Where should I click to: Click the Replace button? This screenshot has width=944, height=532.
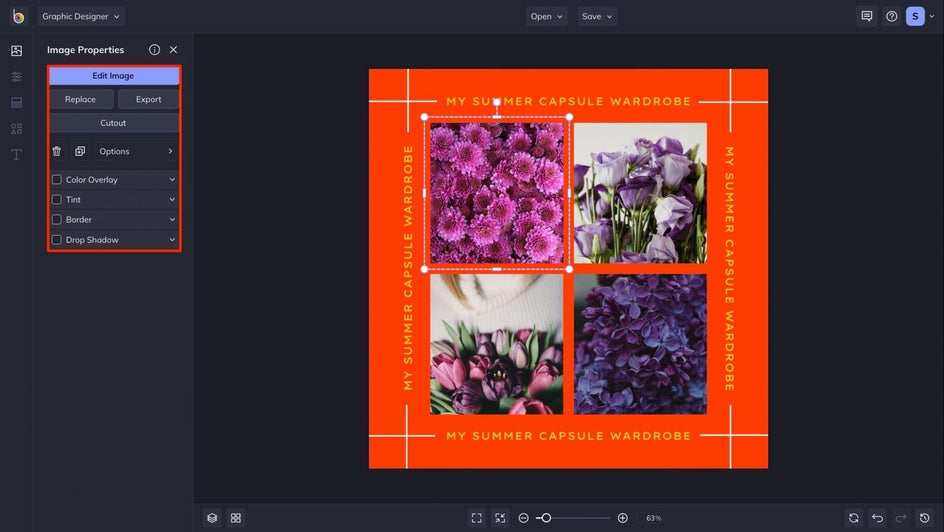point(81,99)
